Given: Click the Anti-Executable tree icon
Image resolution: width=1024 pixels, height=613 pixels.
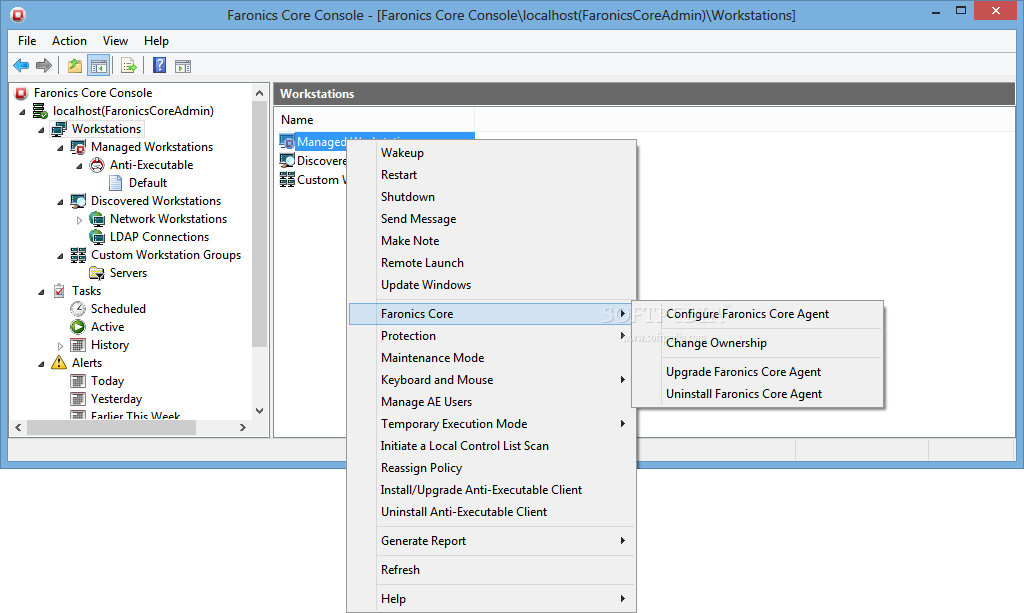Looking at the screenshot, I should (x=97, y=165).
